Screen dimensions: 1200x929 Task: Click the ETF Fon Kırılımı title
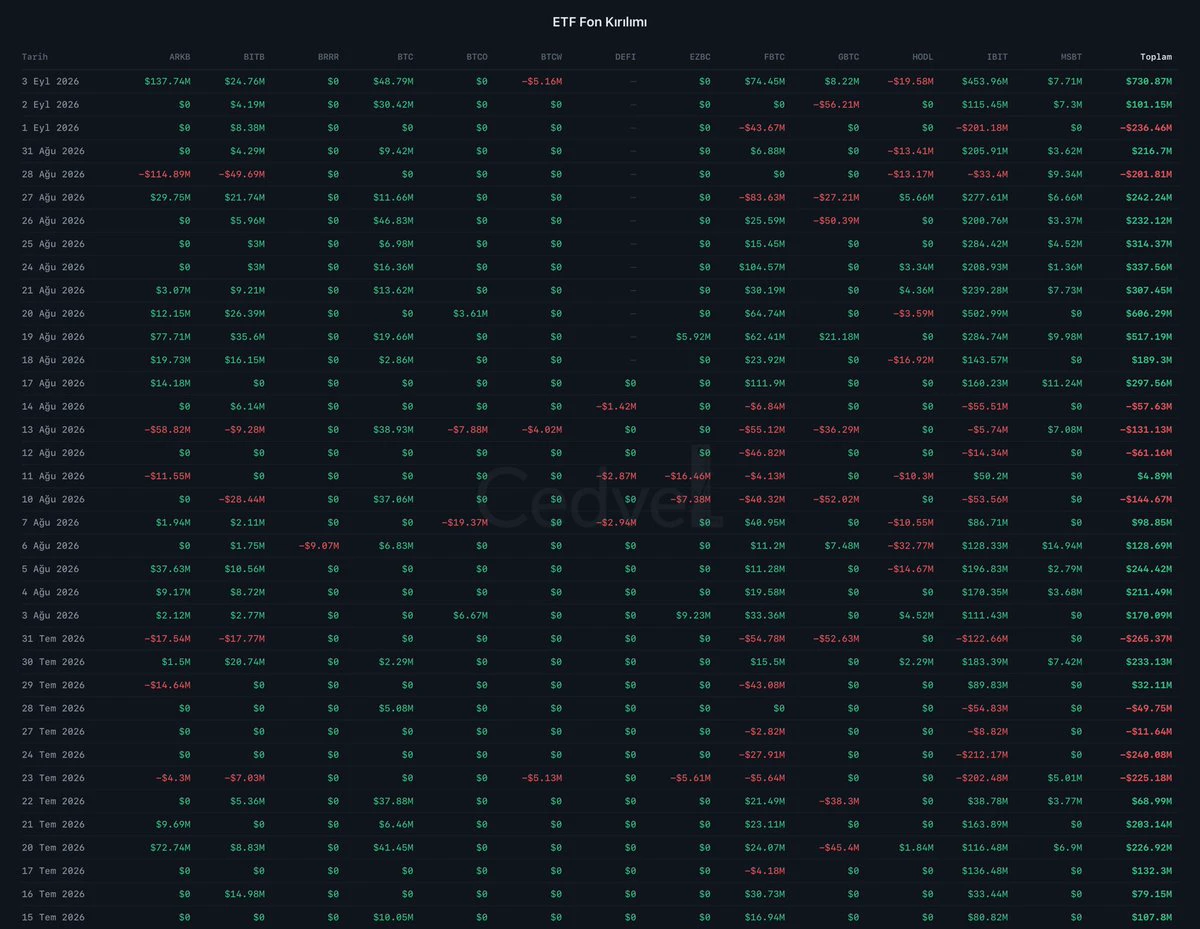click(600, 21)
